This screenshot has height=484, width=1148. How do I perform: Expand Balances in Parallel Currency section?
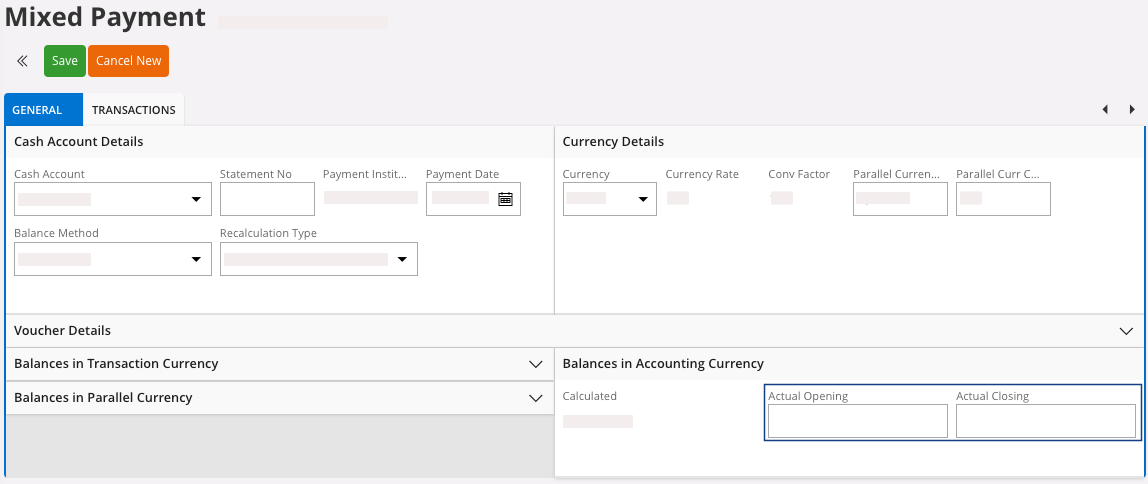pos(535,398)
